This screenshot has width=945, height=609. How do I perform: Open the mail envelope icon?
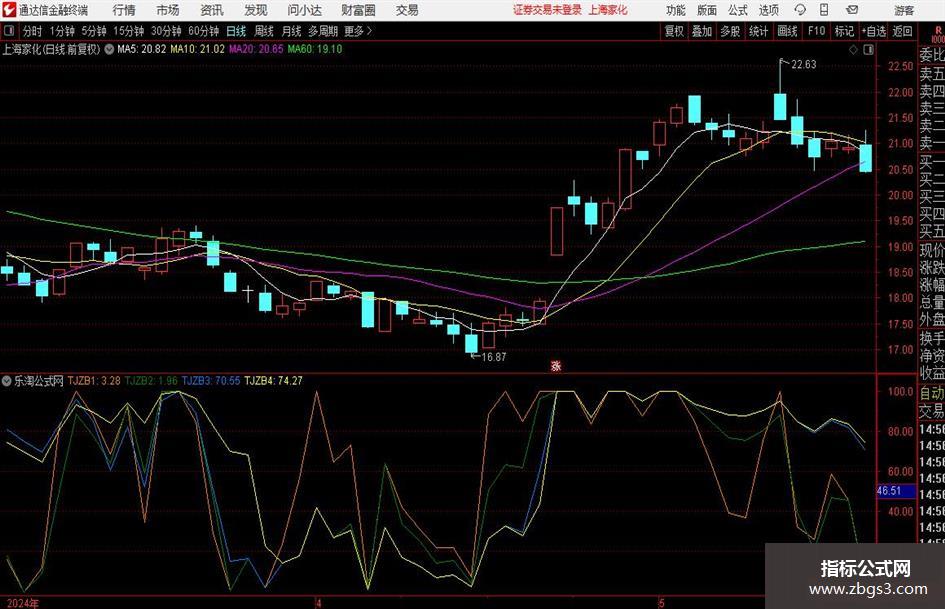click(x=852, y=10)
